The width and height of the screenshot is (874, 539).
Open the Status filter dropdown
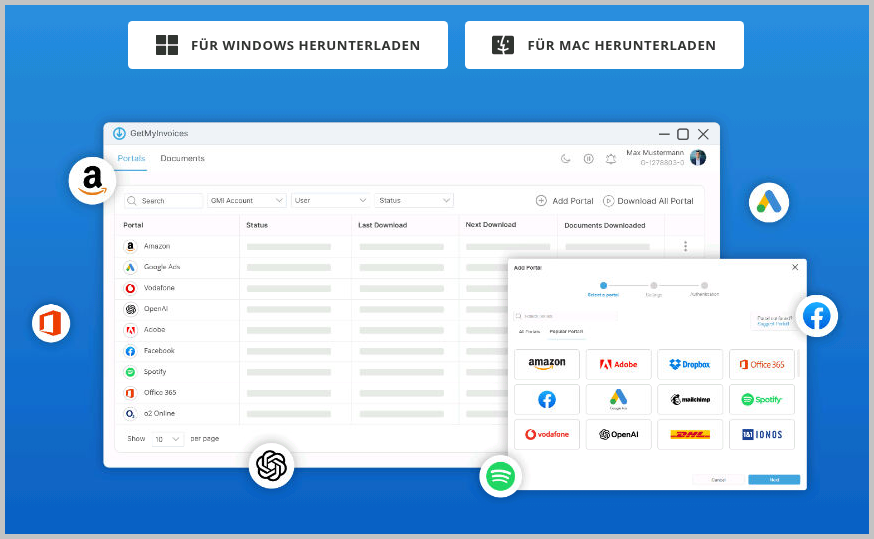coord(414,201)
